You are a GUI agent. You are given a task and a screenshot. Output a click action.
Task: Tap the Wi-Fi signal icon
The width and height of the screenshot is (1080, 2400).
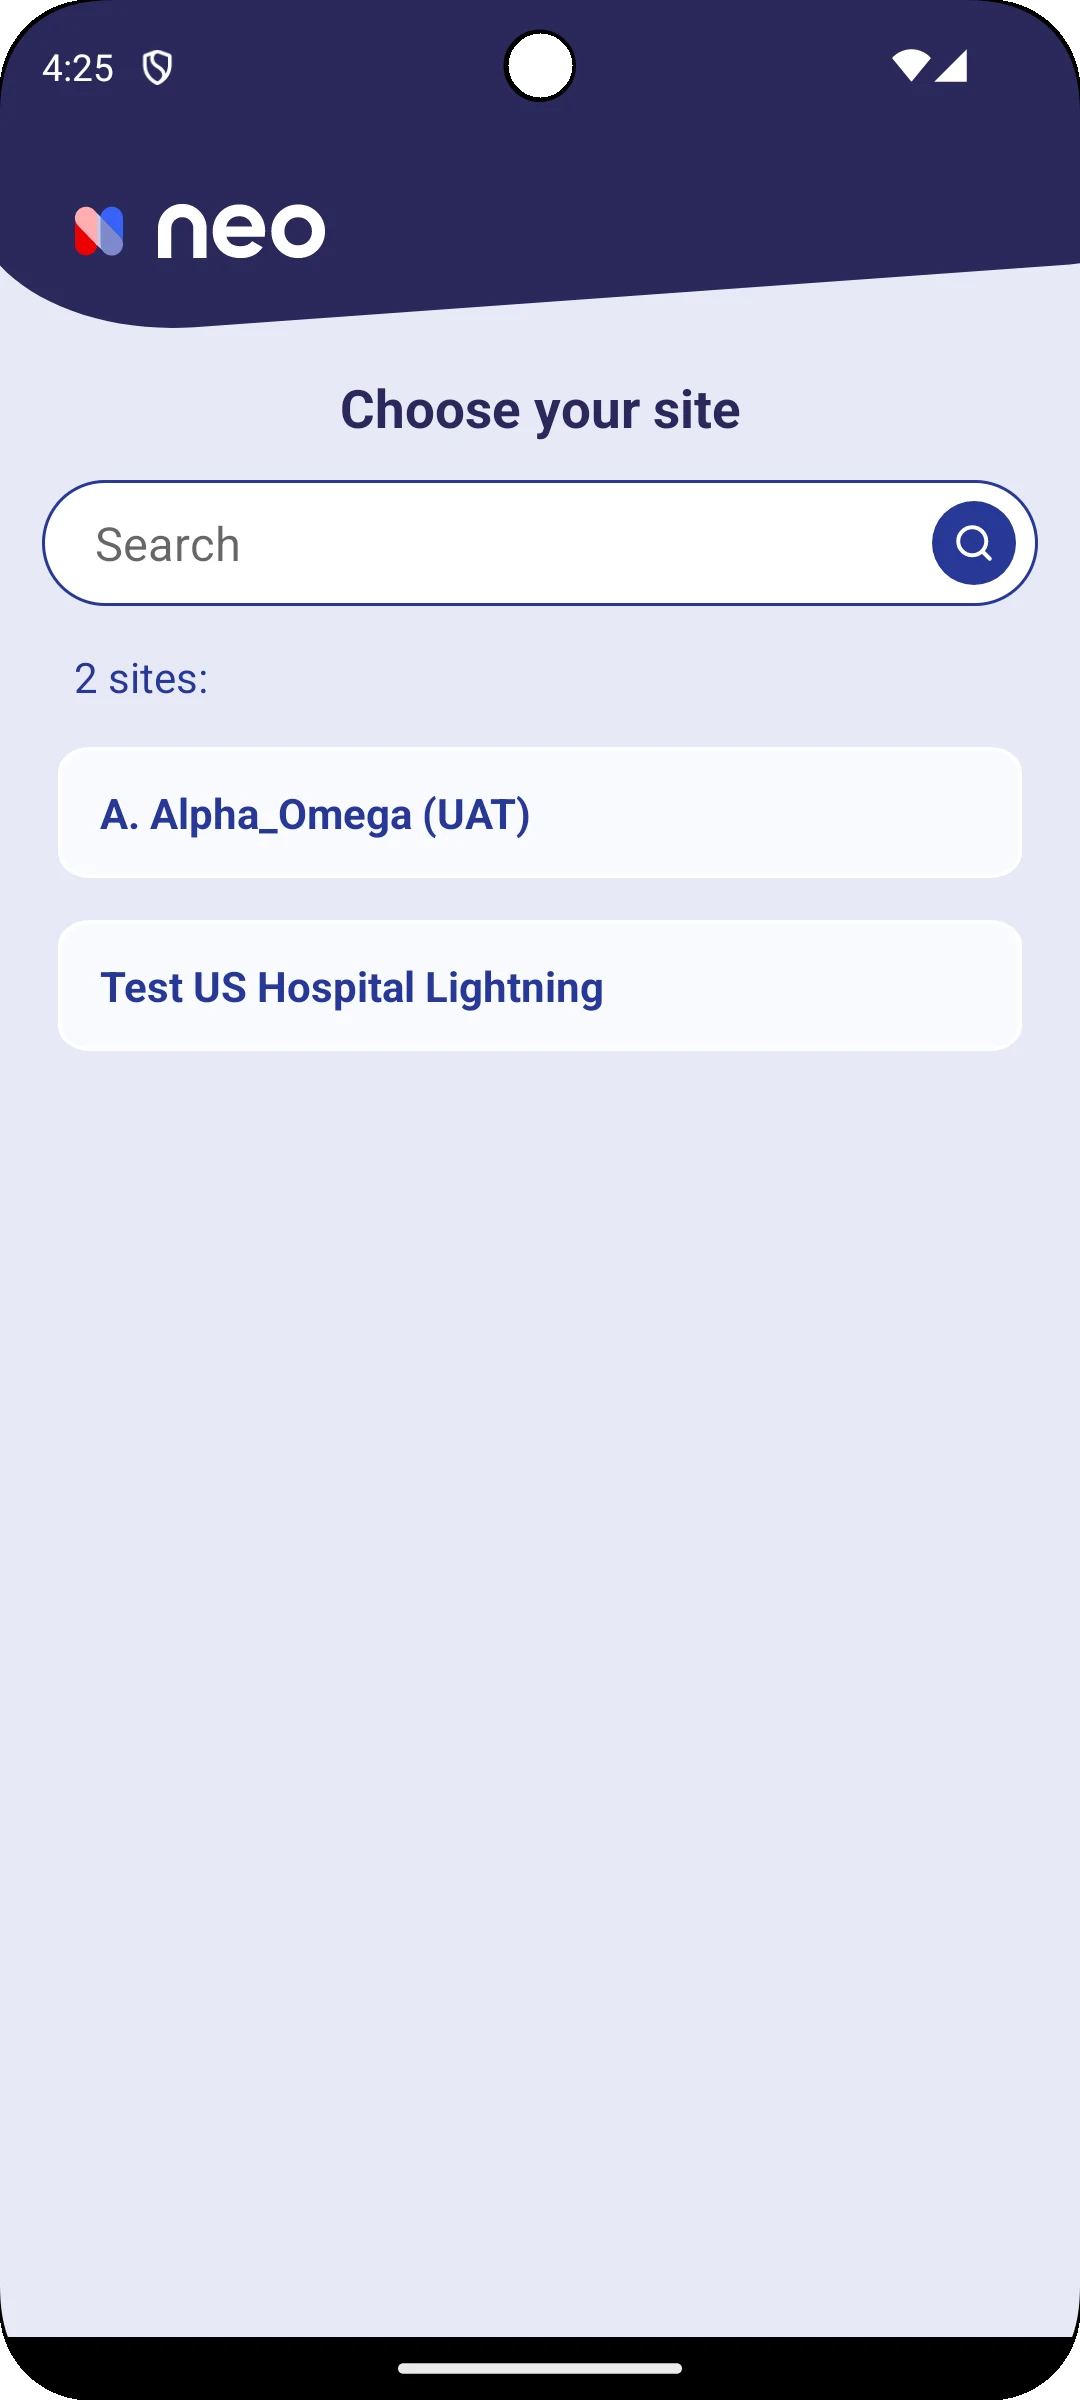click(911, 66)
